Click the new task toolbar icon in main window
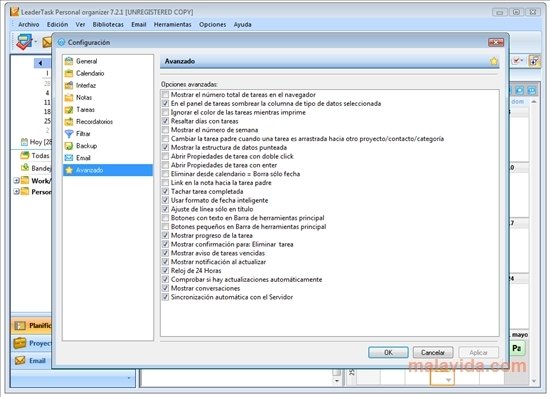 (24, 42)
